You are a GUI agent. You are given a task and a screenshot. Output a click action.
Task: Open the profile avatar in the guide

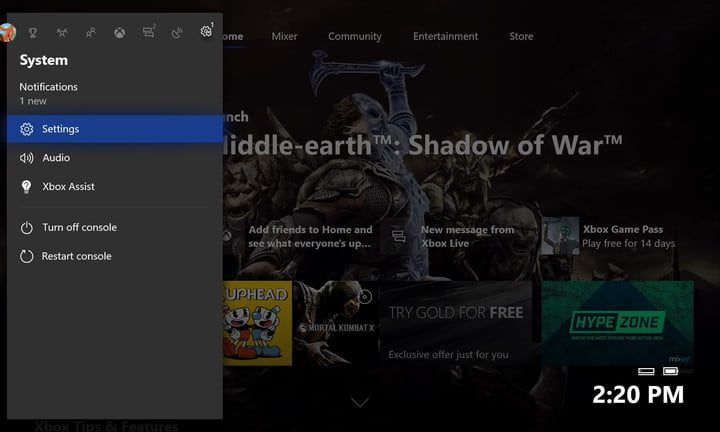[x=8, y=33]
